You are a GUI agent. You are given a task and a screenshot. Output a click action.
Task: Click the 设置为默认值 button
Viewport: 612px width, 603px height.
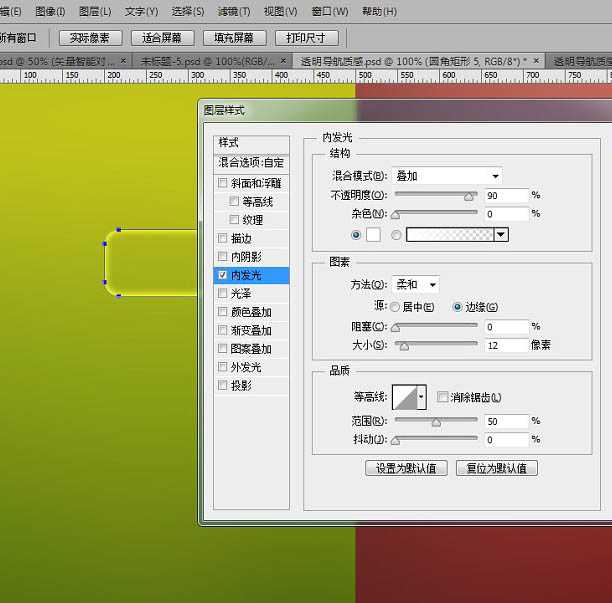406,468
